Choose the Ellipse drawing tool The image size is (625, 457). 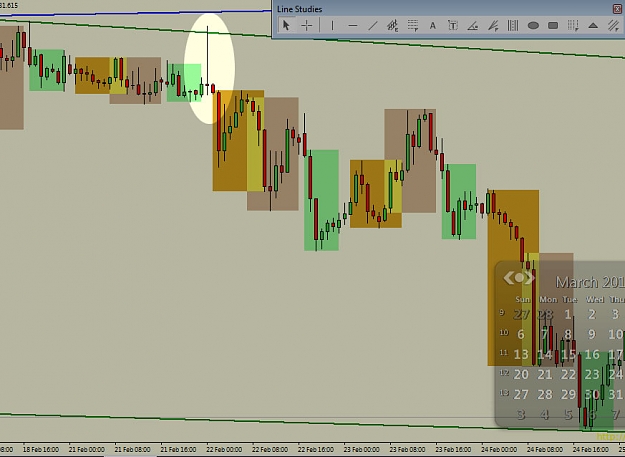(533, 25)
